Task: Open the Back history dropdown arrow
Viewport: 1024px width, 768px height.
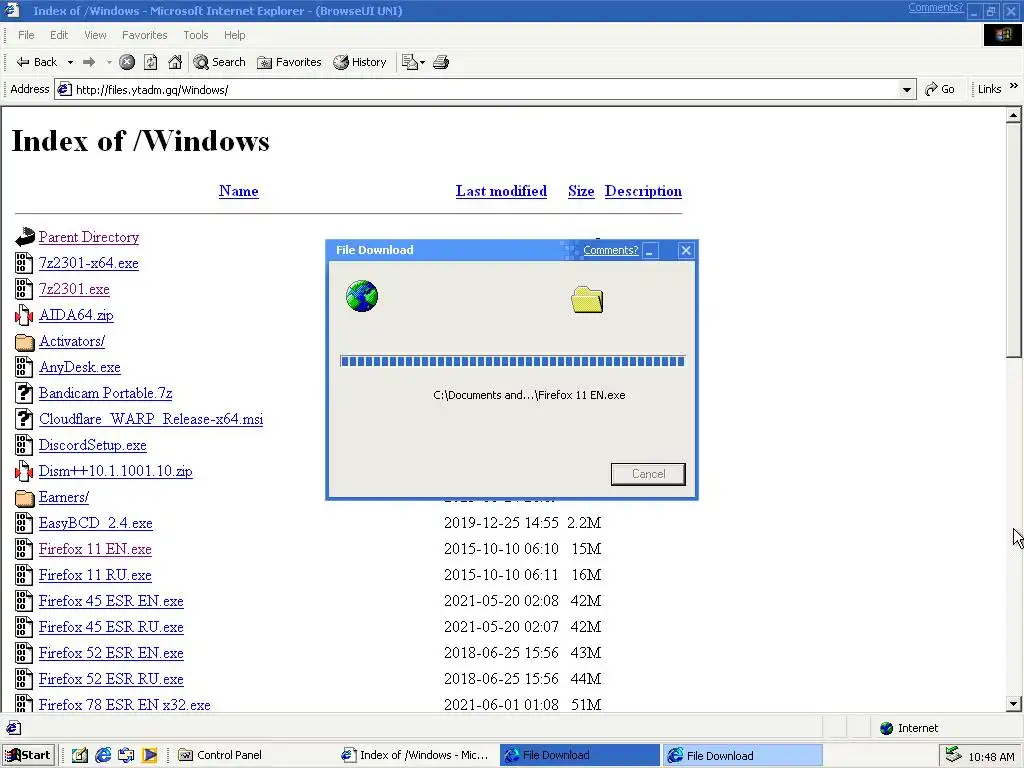Action: [x=70, y=62]
